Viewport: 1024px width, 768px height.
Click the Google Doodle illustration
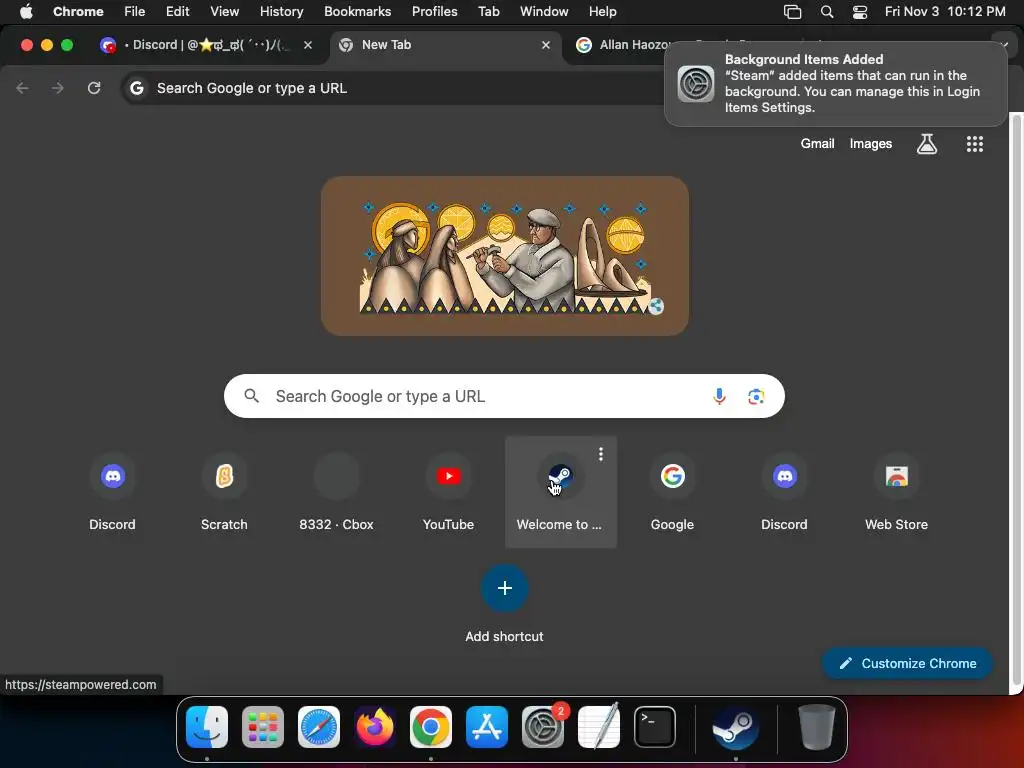coord(504,256)
